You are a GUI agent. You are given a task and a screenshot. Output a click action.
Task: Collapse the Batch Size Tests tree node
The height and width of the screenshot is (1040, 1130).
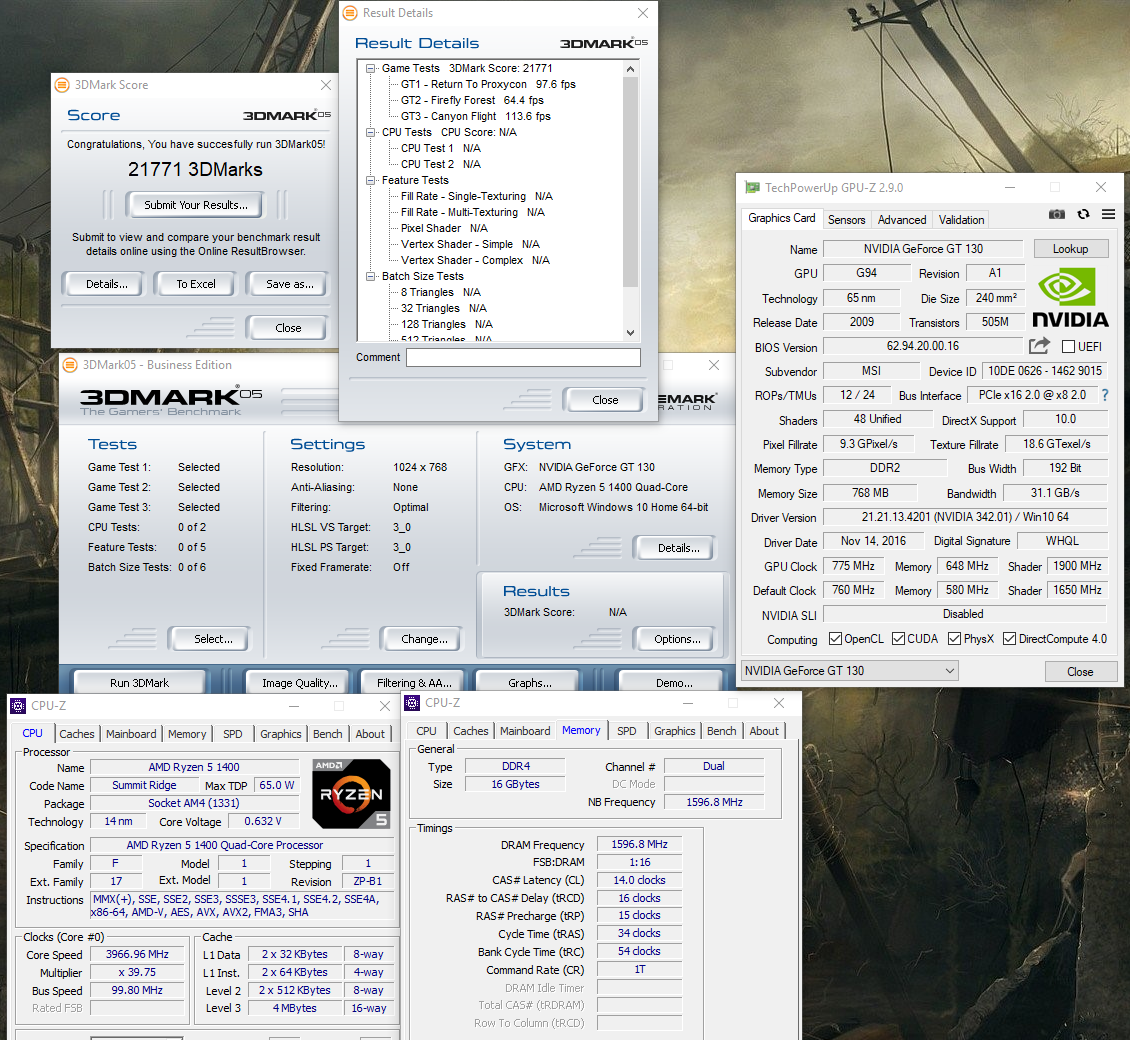pyautogui.click(x=371, y=276)
